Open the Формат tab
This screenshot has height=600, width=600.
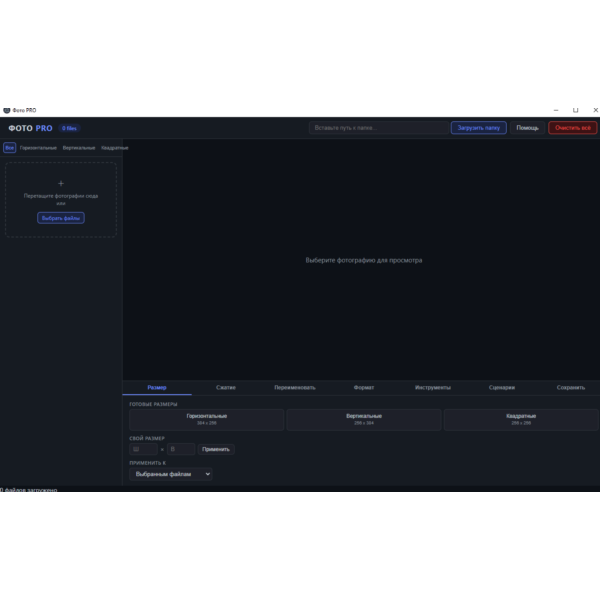pyautogui.click(x=364, y=388)
